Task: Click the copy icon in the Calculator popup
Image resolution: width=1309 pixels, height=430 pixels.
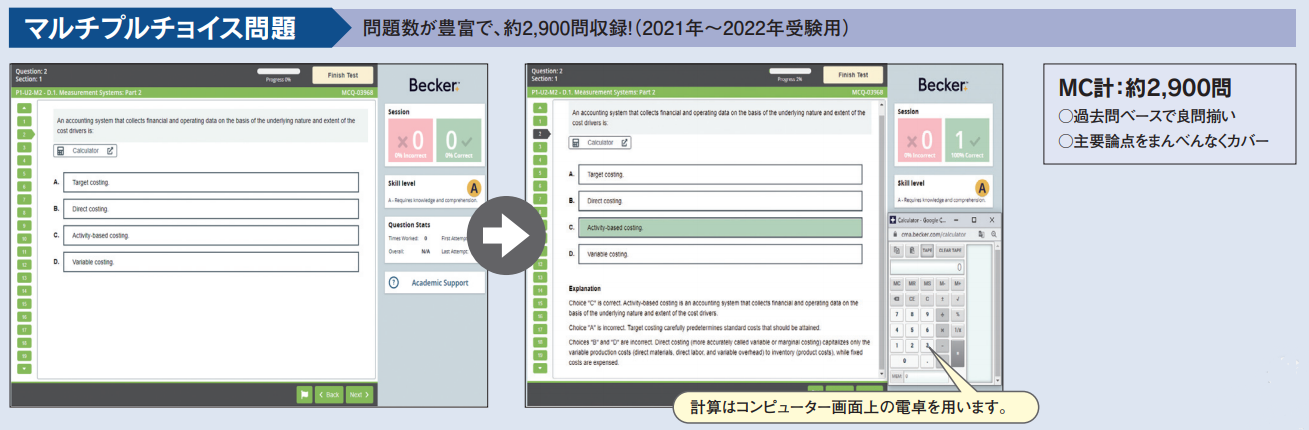Action: [x=896, y=250]
